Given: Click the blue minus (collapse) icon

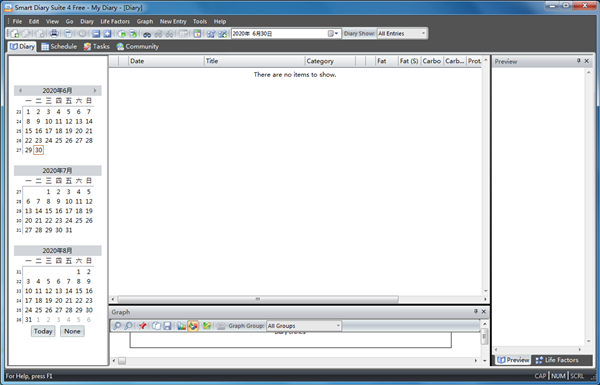Looking at the screenshot, I should [96, 34].
